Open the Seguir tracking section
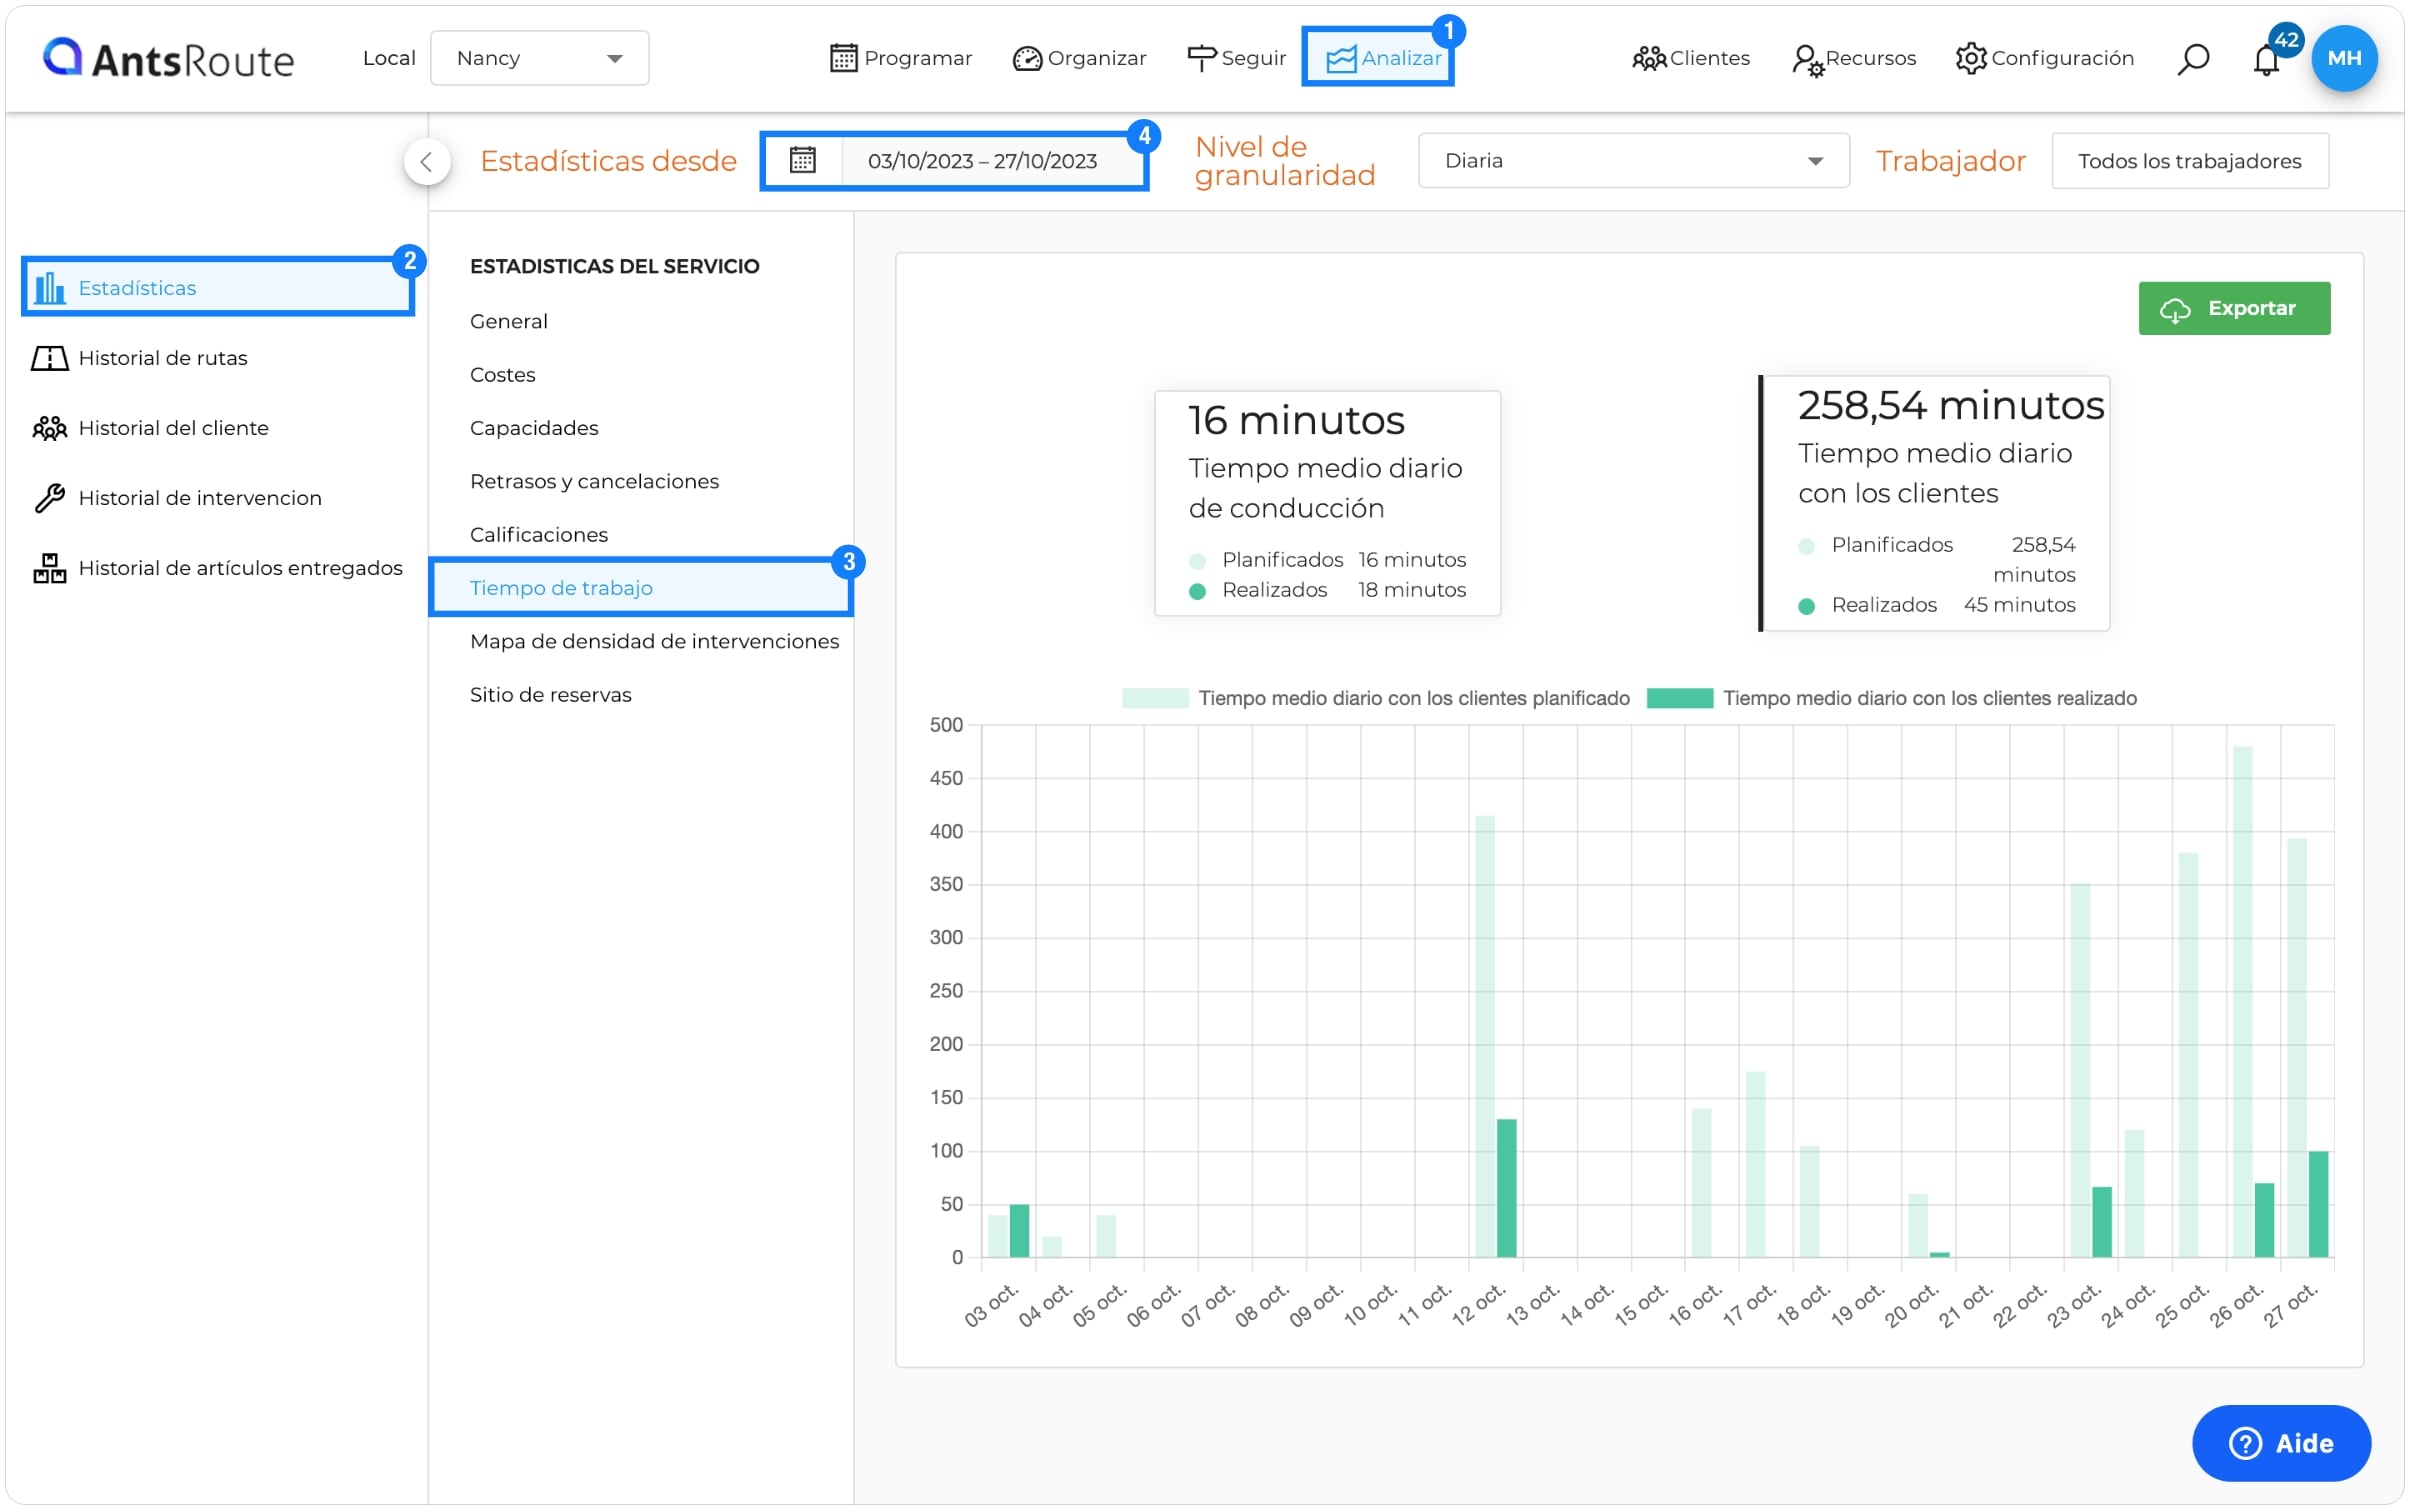Screen dimensions: 2410x1510 1236,58
